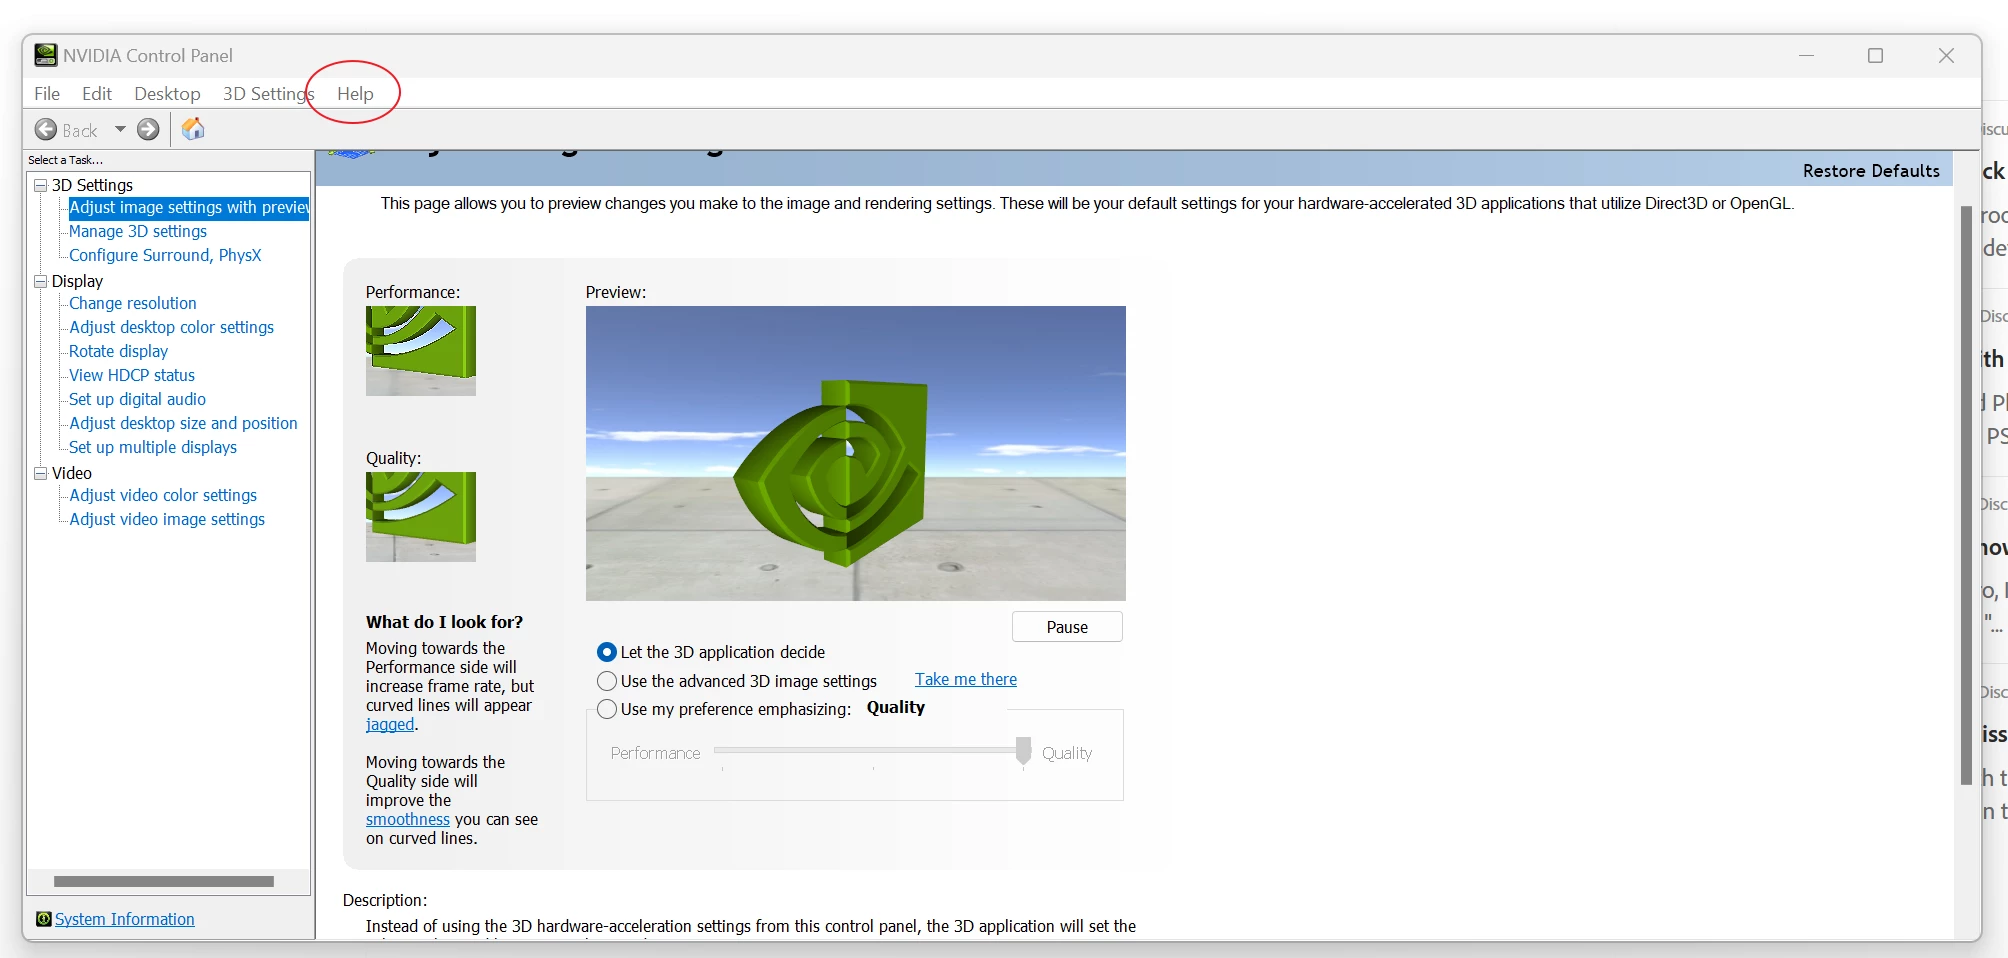Open the System Information link

[125, 919]
